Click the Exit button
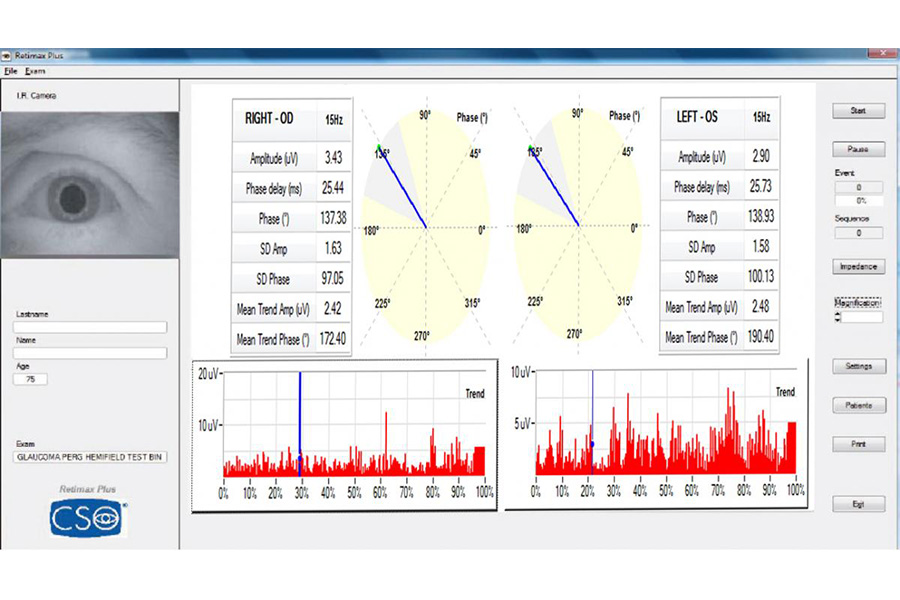900x600 pixels. [x=859, y=504]
